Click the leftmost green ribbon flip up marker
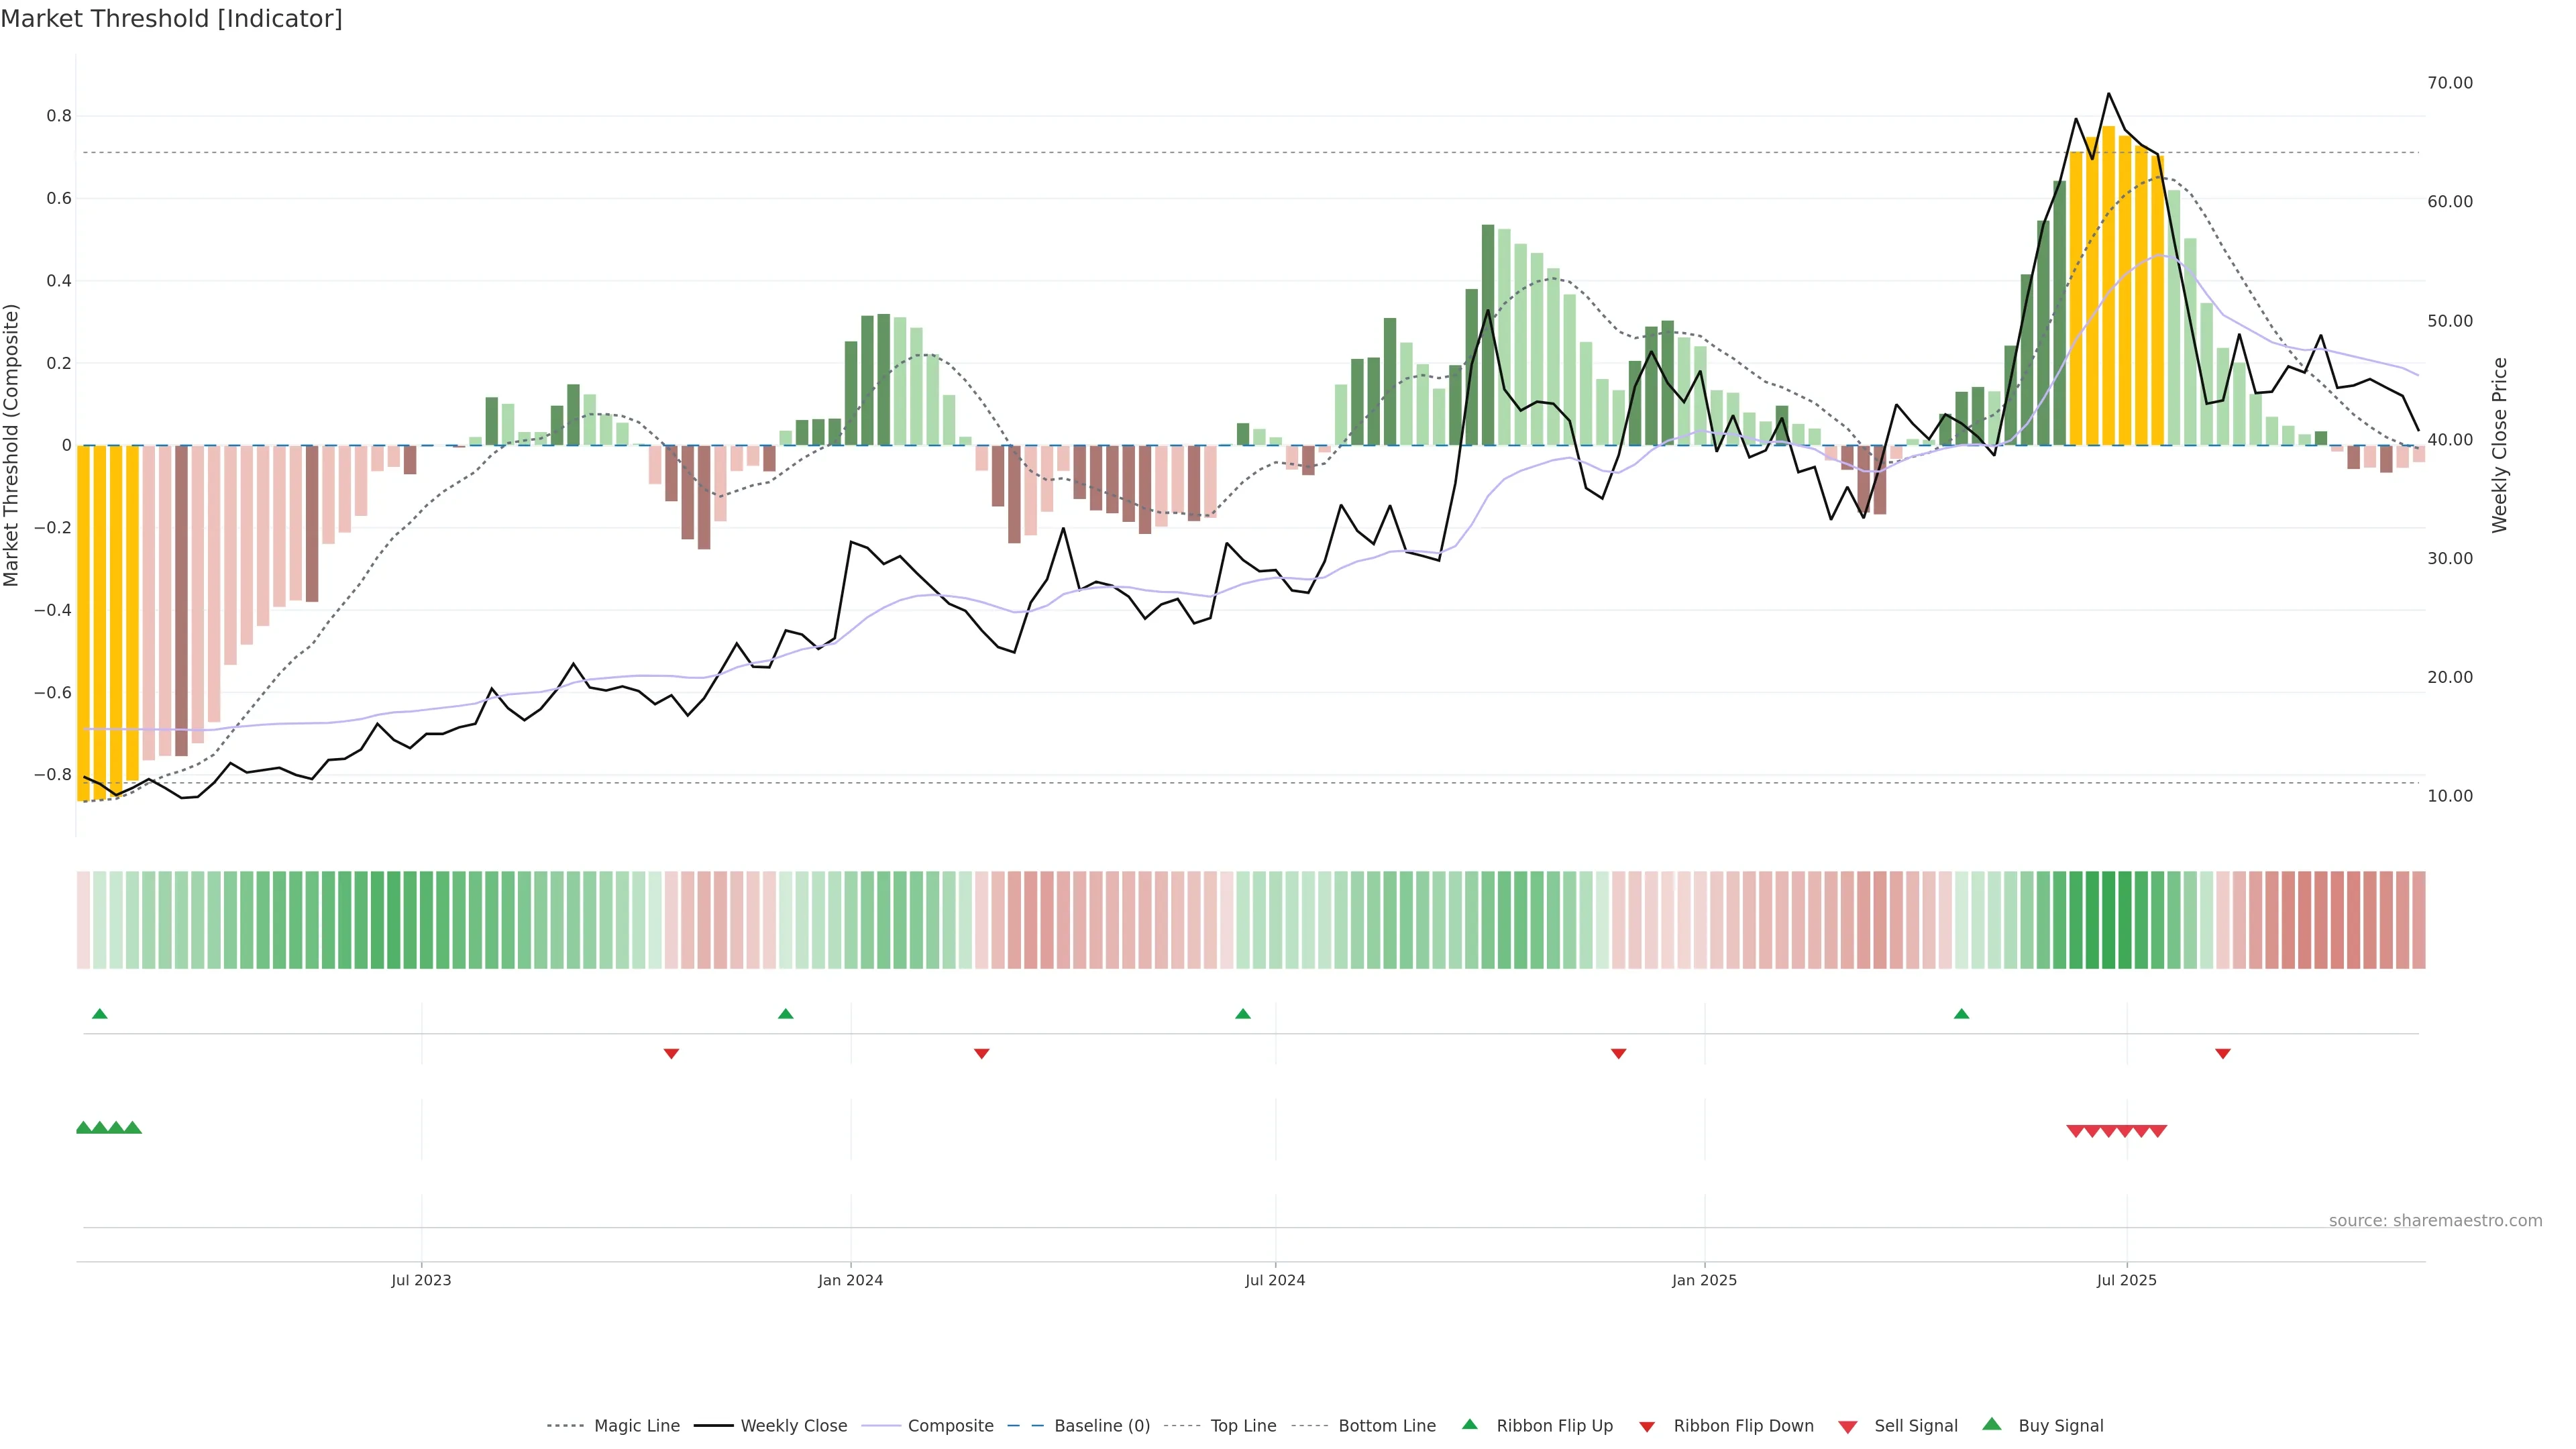 (x=99, y=1014)
